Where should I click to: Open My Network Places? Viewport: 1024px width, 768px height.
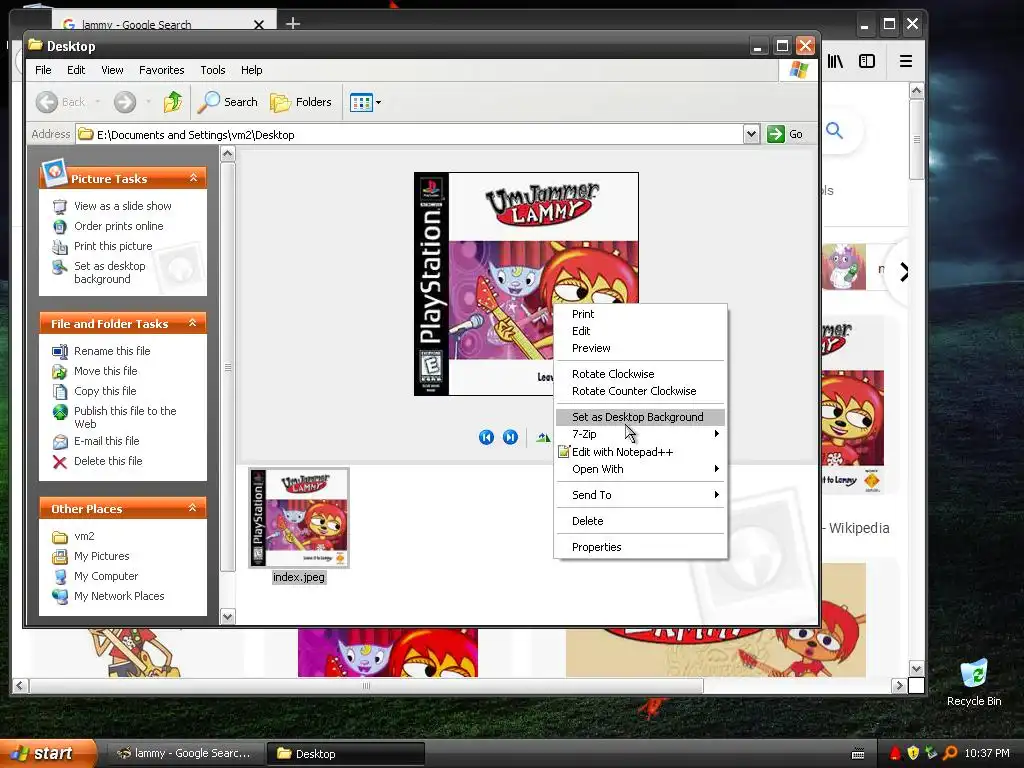120,596
